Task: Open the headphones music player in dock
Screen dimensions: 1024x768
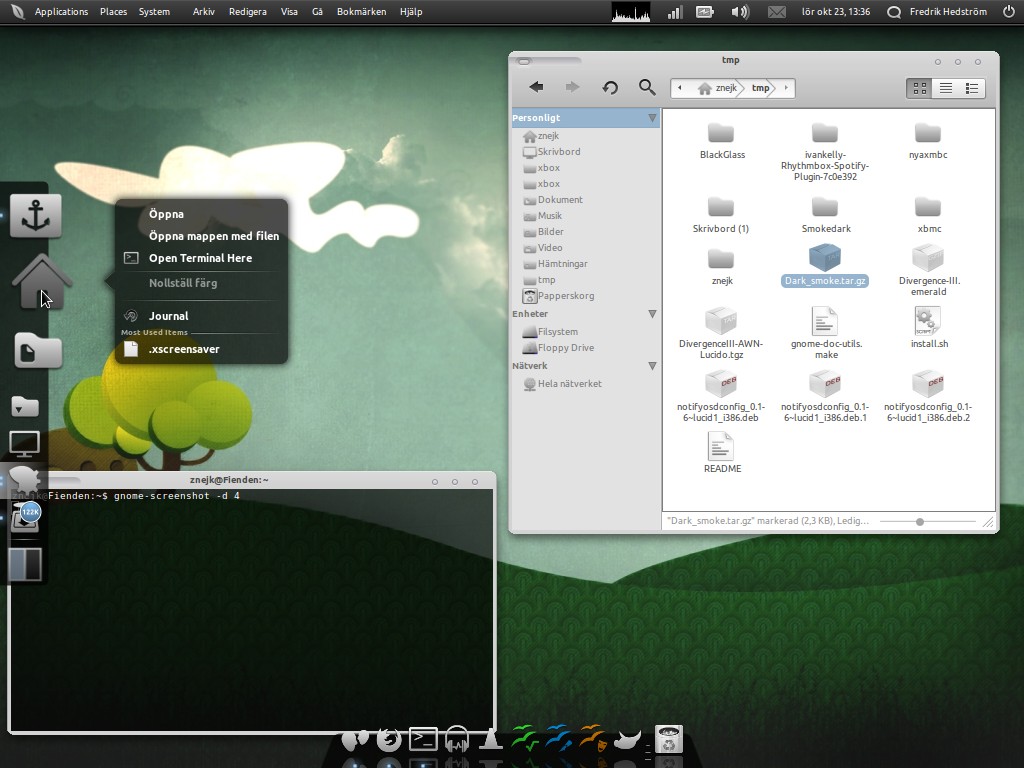Action: [456, 739]
